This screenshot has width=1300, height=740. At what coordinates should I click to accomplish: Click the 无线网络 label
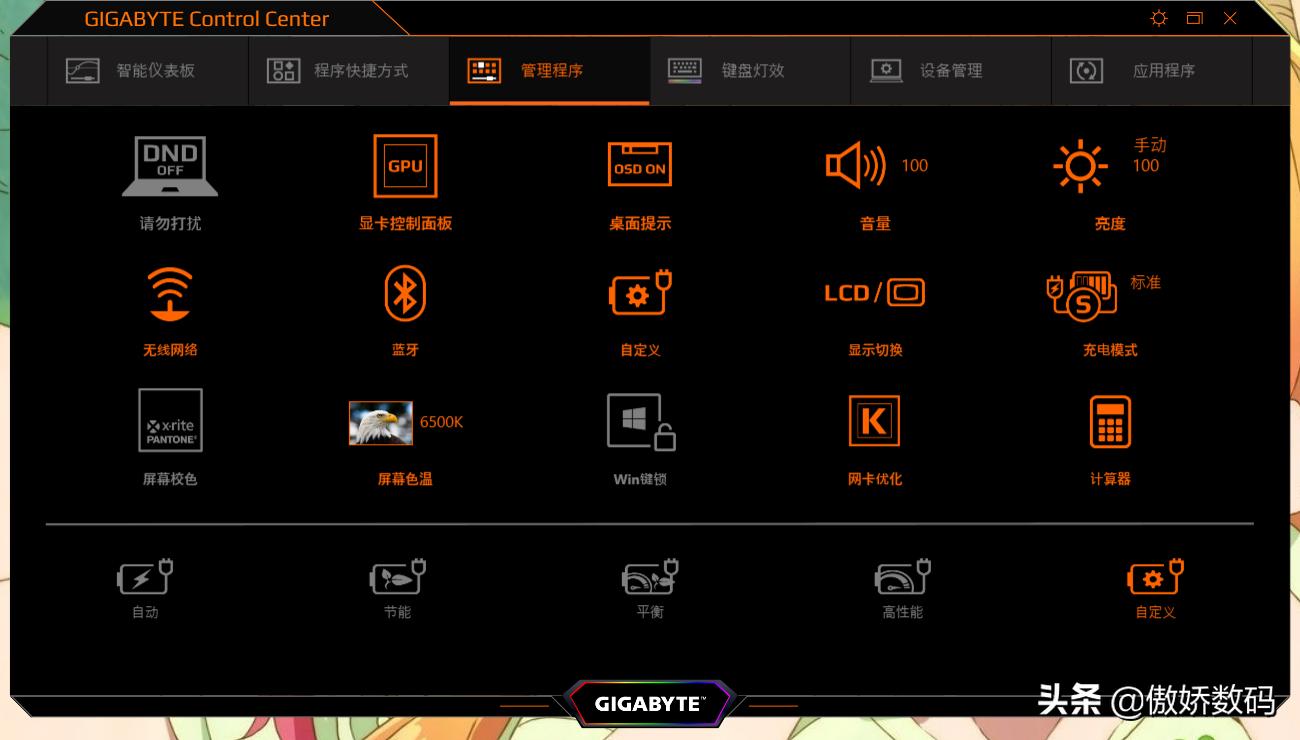point(170,350)
